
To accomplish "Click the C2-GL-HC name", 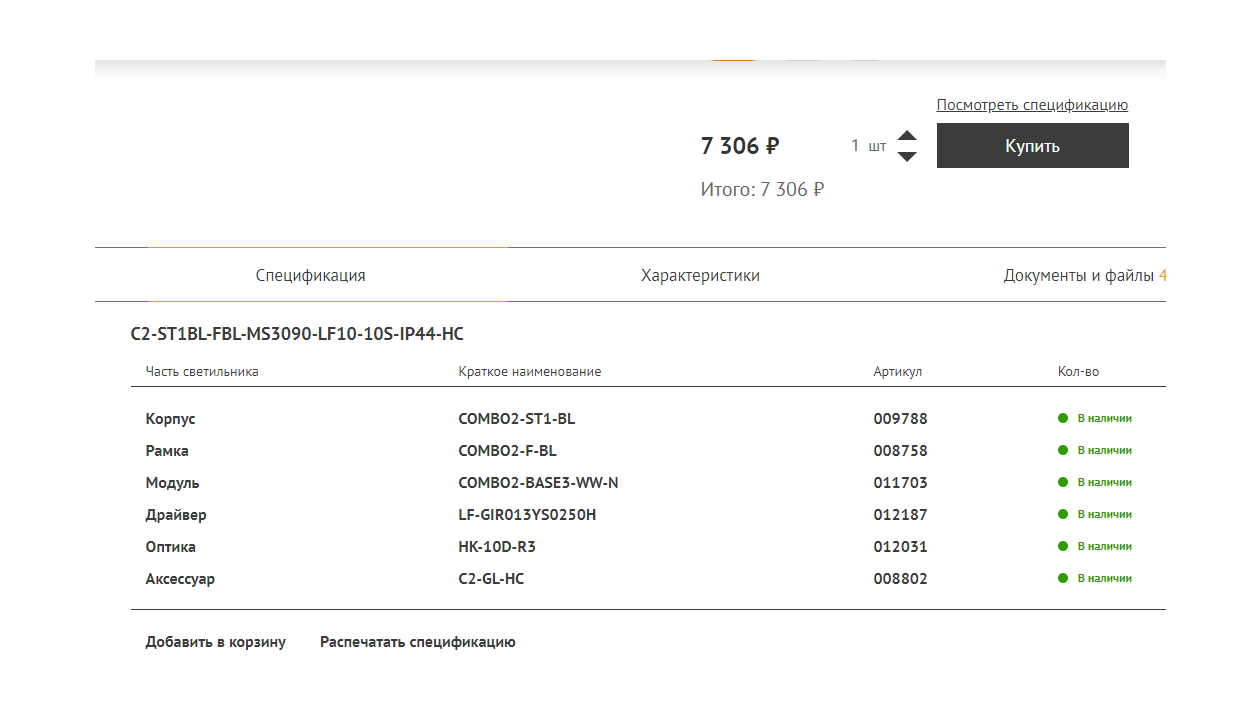I will click(491, 579).
